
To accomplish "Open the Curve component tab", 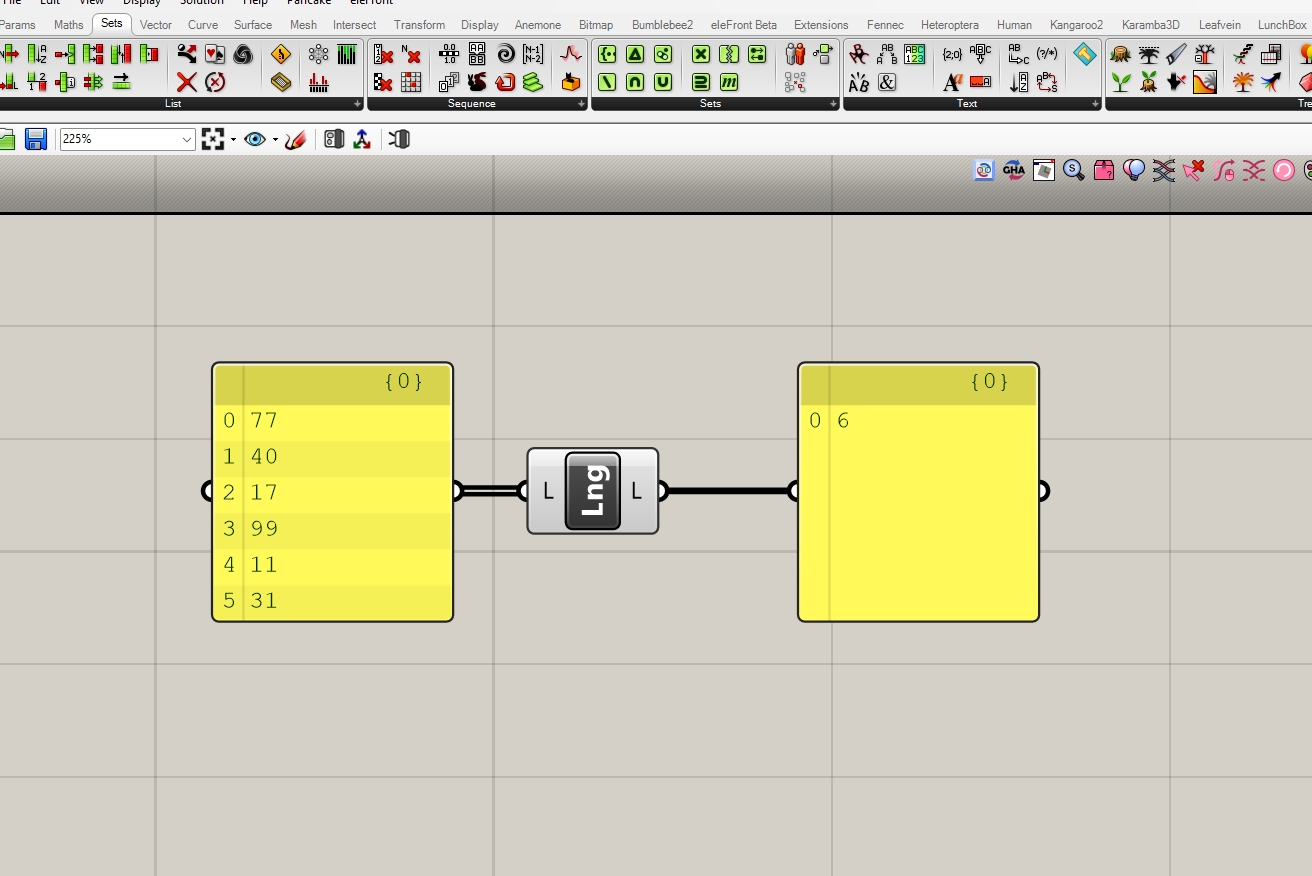I will click(203, 24).
